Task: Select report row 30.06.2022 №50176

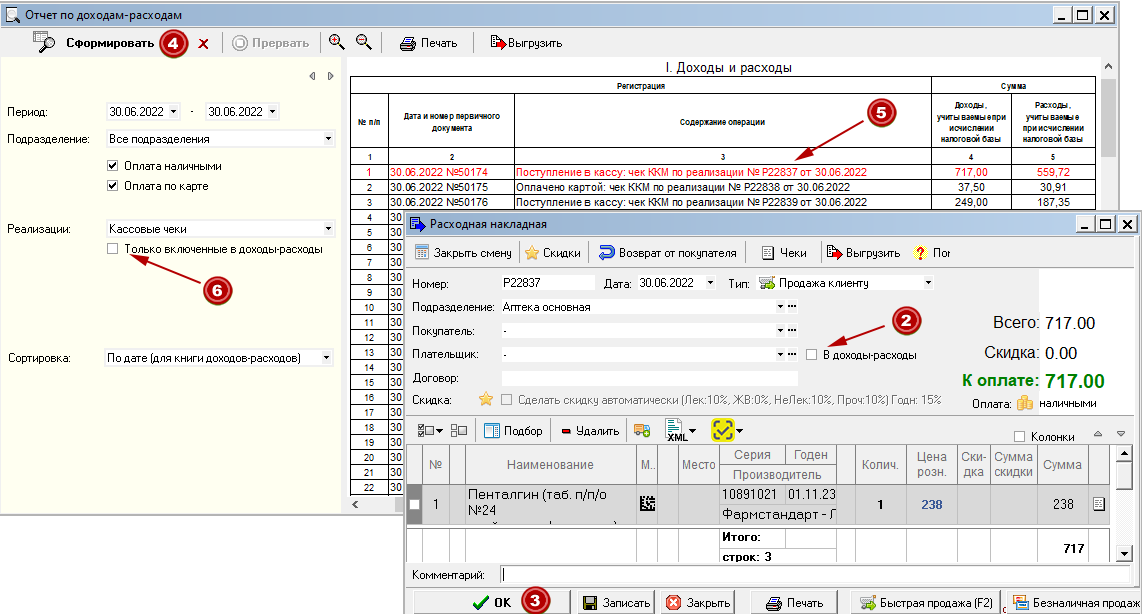Action: 722,202
